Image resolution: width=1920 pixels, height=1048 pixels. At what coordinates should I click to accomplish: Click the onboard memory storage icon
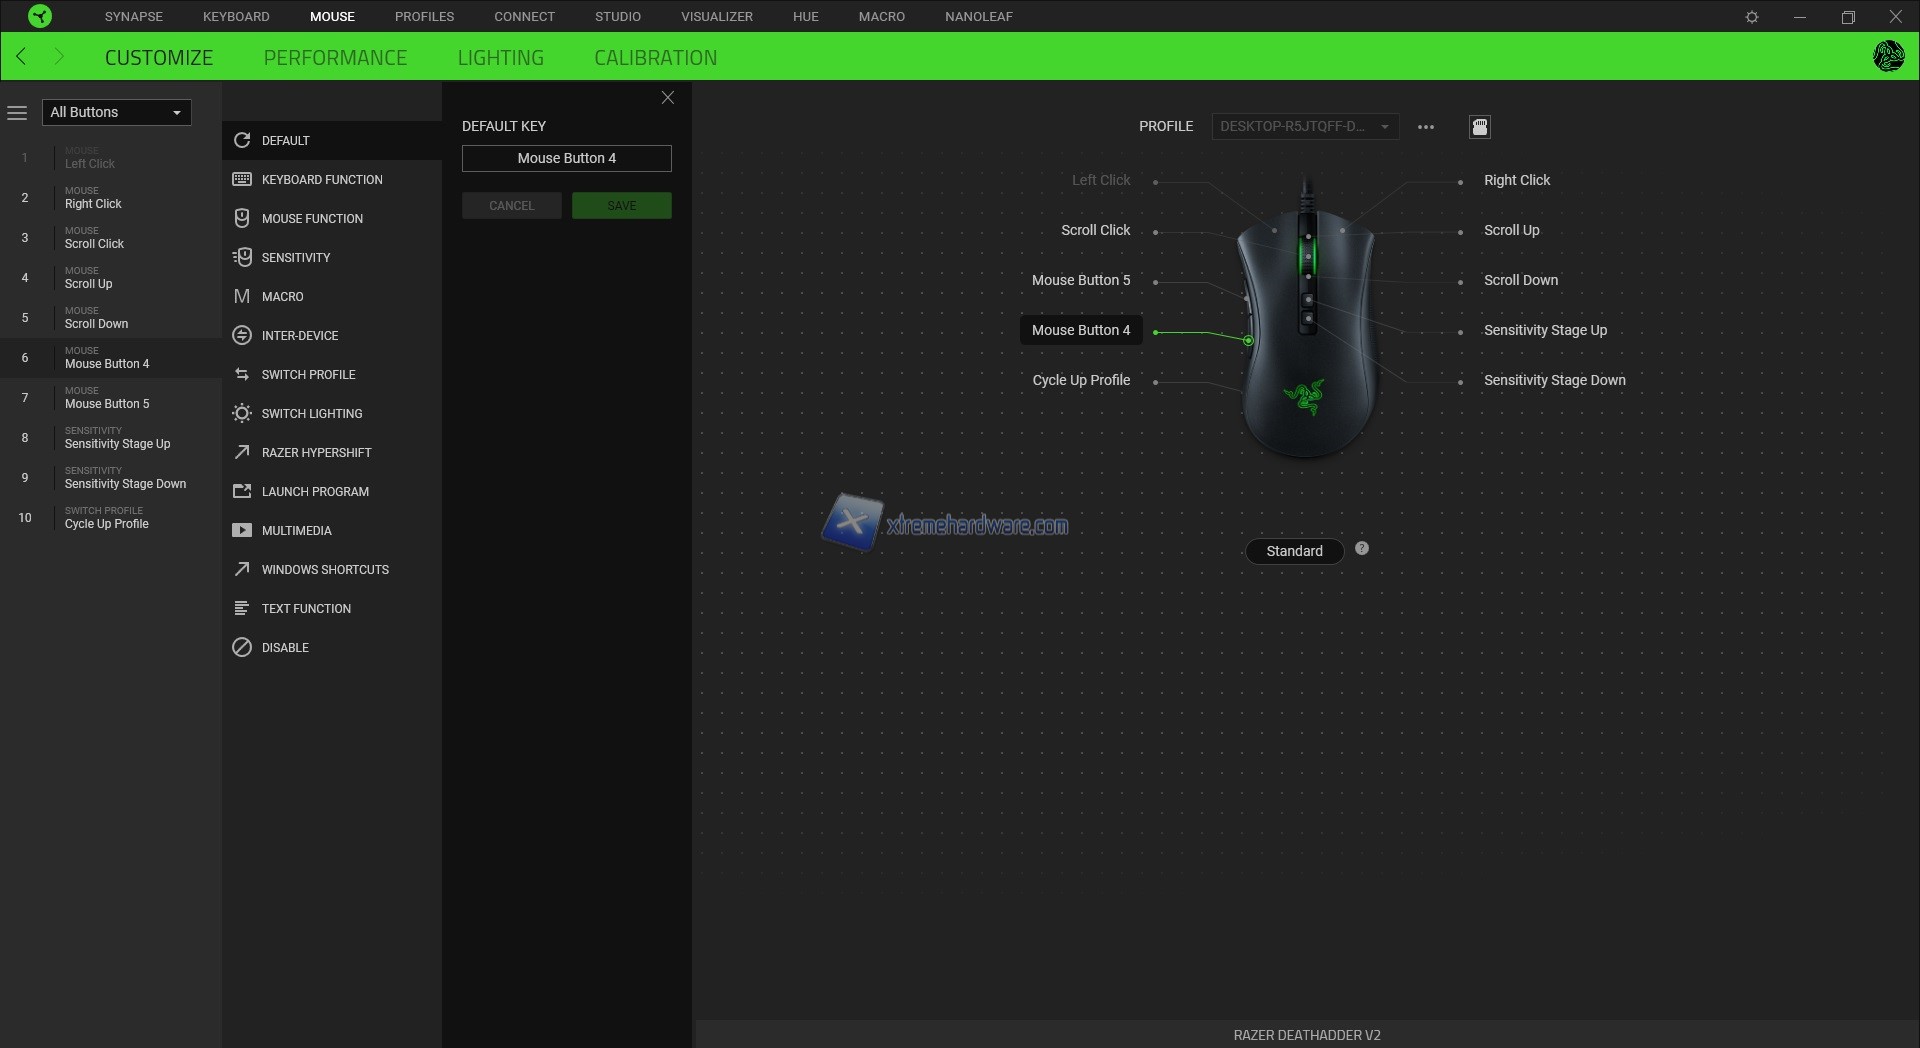click(1479, 127)
